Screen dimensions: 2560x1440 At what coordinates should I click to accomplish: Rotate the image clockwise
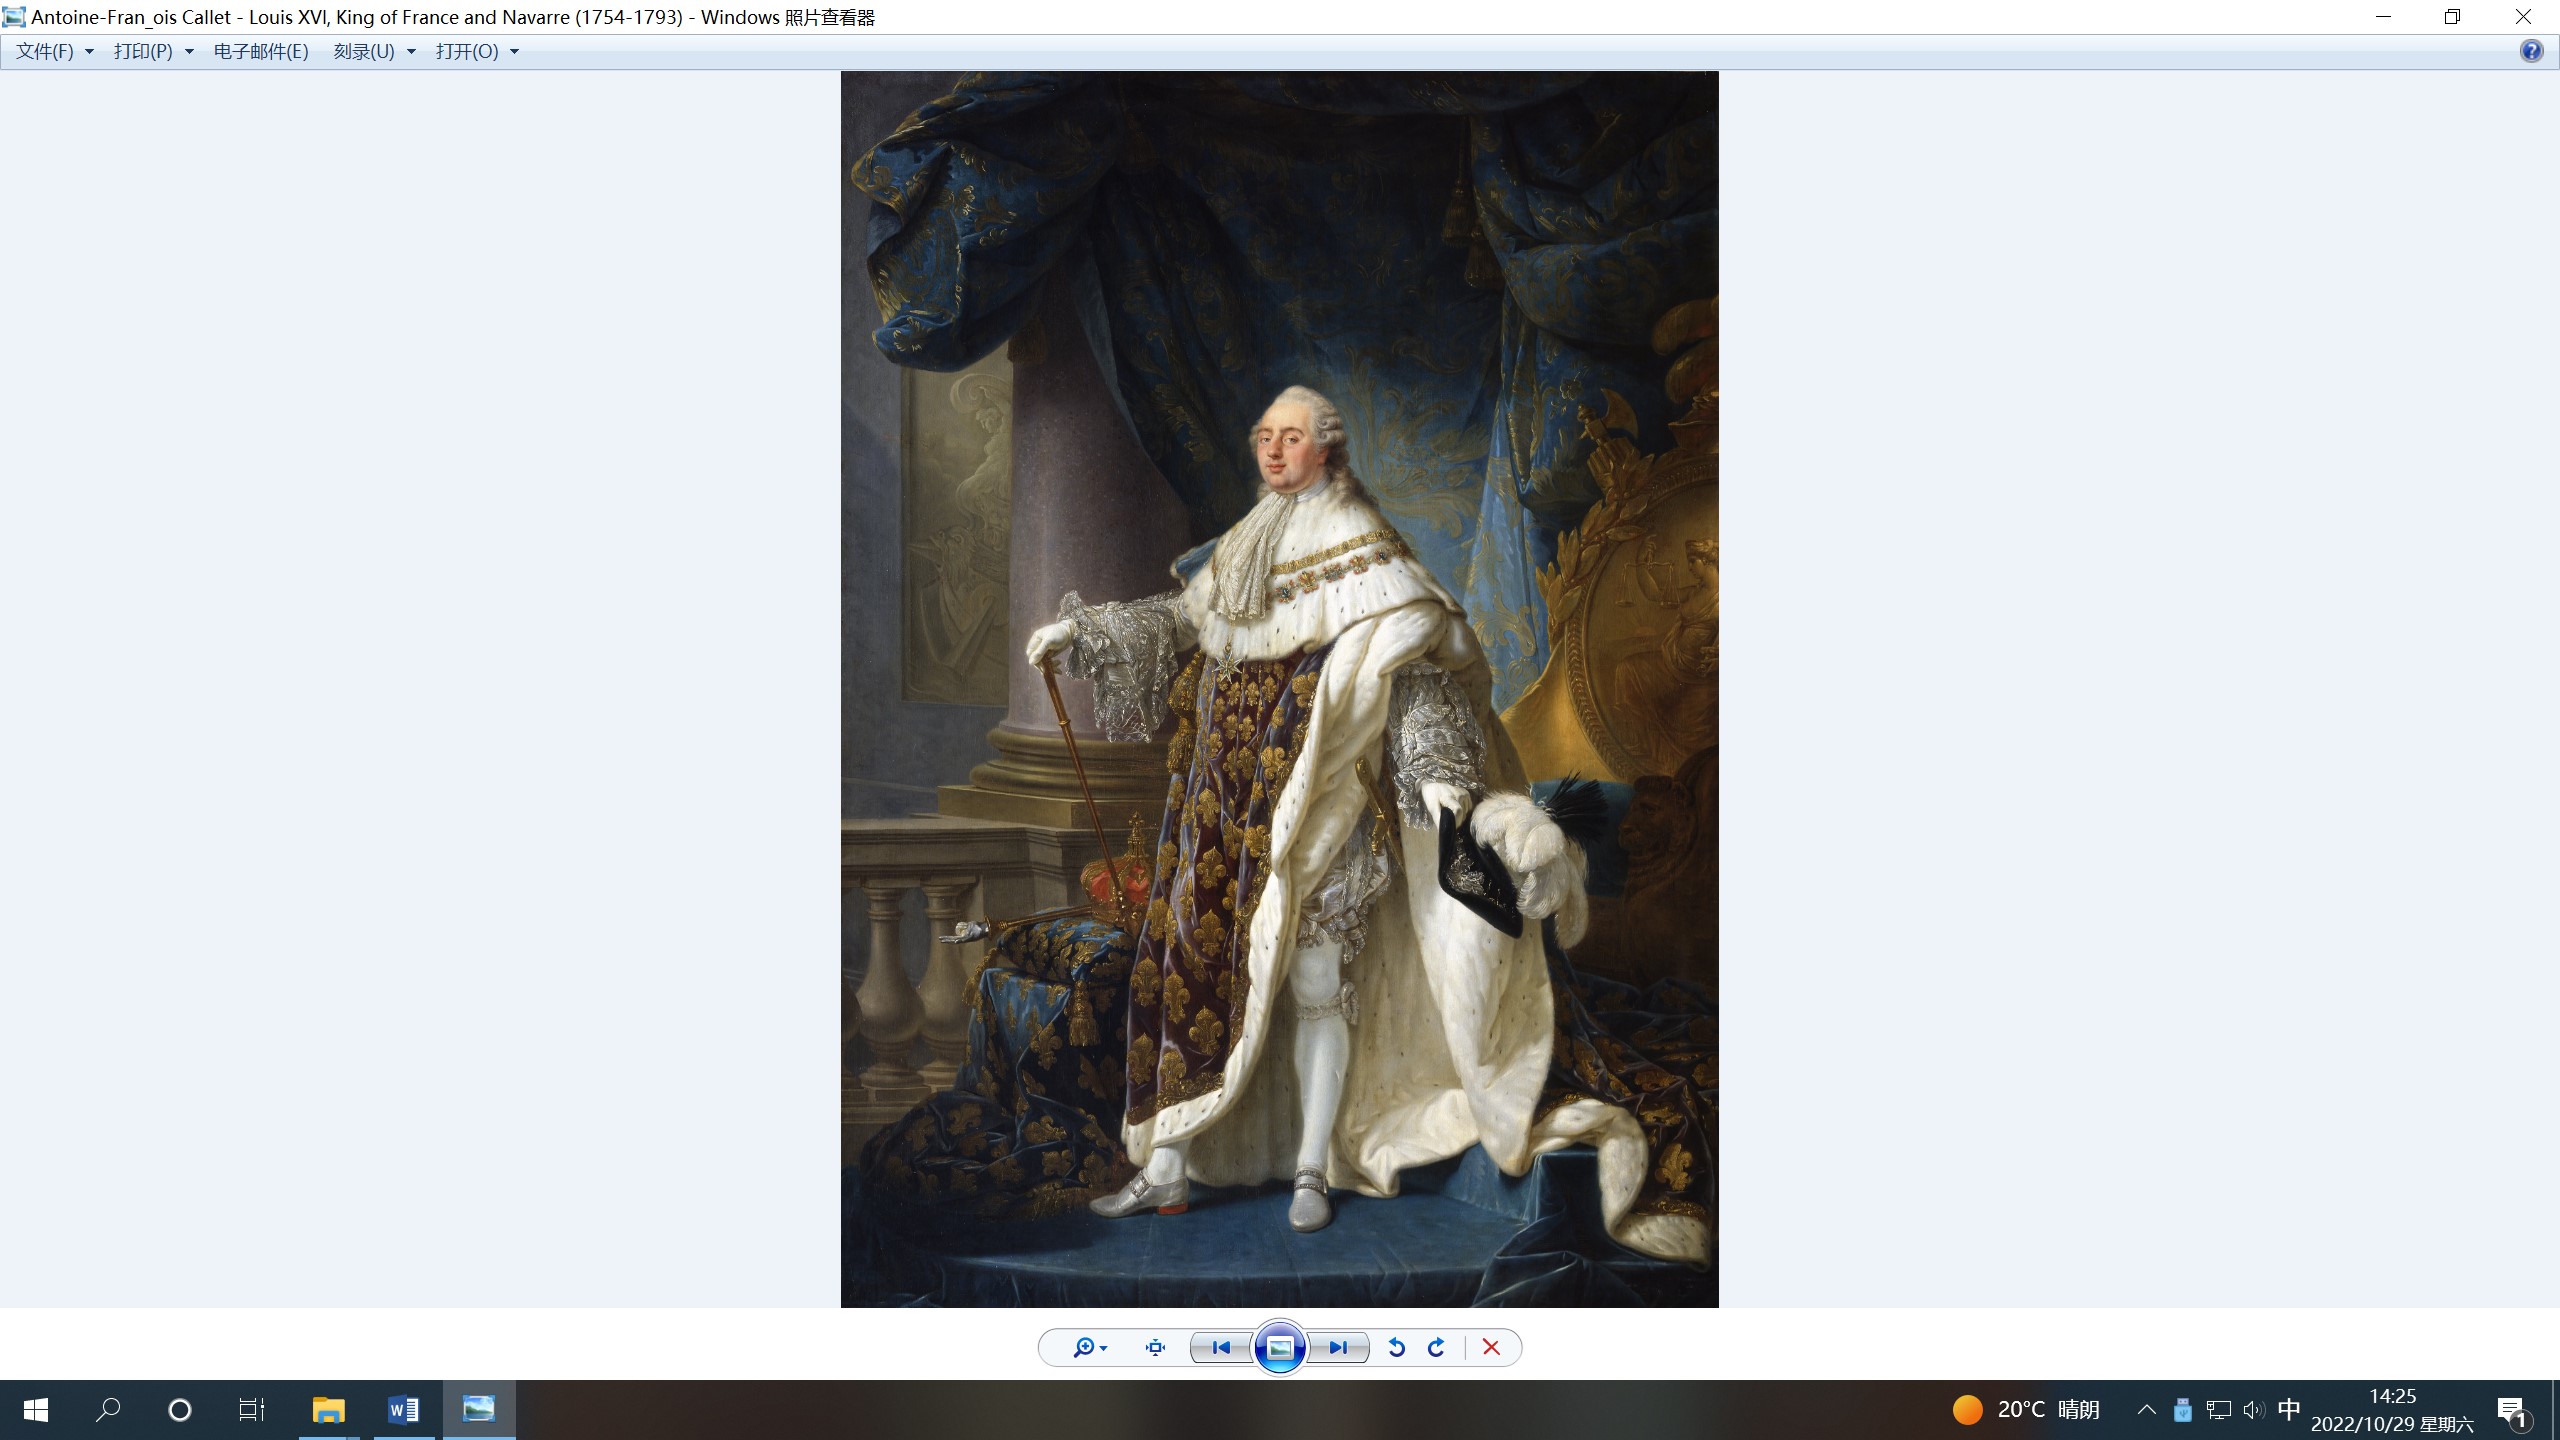[x=1436, y=1348]
